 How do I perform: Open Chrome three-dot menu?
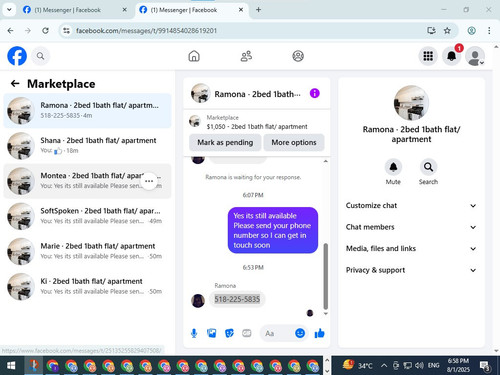489,31
